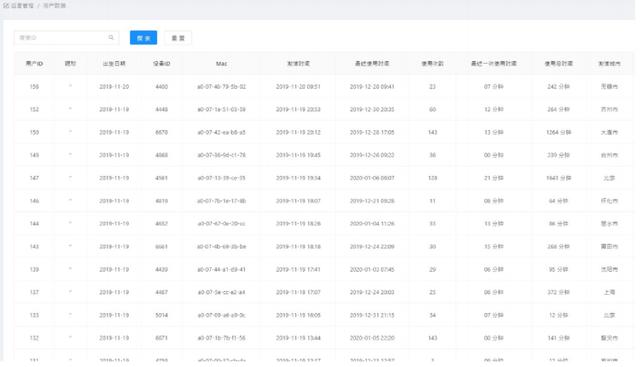Select the user ID cell 156

(34, 87)
